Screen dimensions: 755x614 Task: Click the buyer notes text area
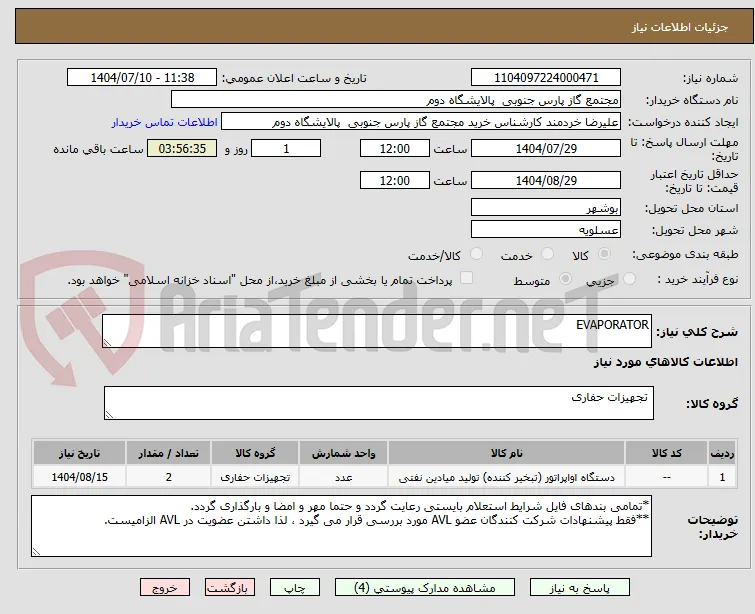(x=341, y=526)
